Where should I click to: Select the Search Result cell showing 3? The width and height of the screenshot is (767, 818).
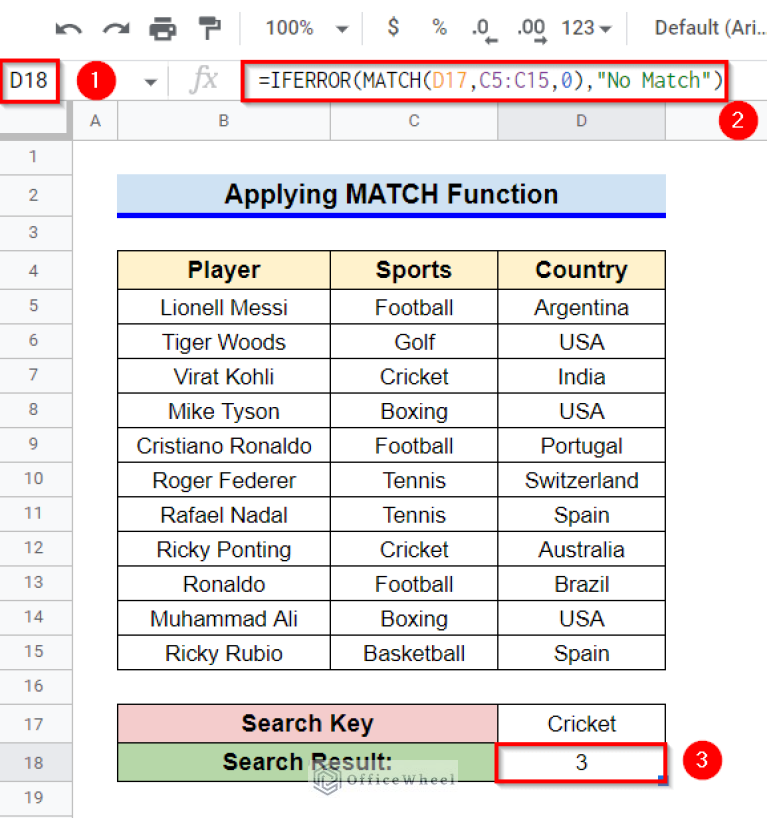pyautogui.click(x=580, y=760)
